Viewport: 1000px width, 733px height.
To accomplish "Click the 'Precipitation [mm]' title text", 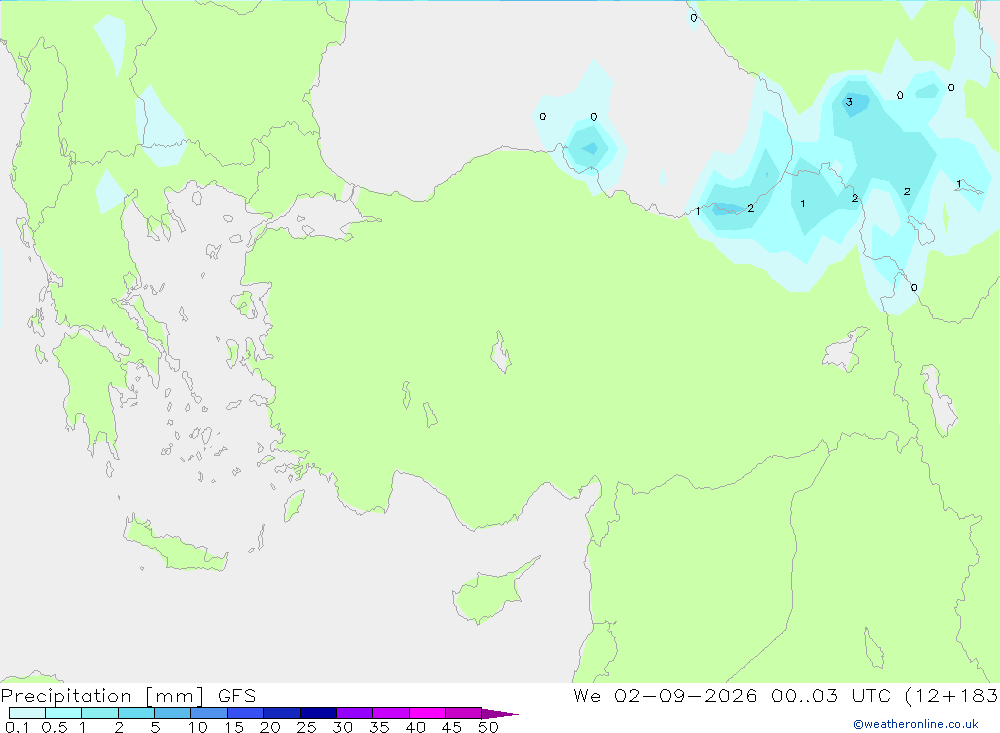I will coord(103,696).
